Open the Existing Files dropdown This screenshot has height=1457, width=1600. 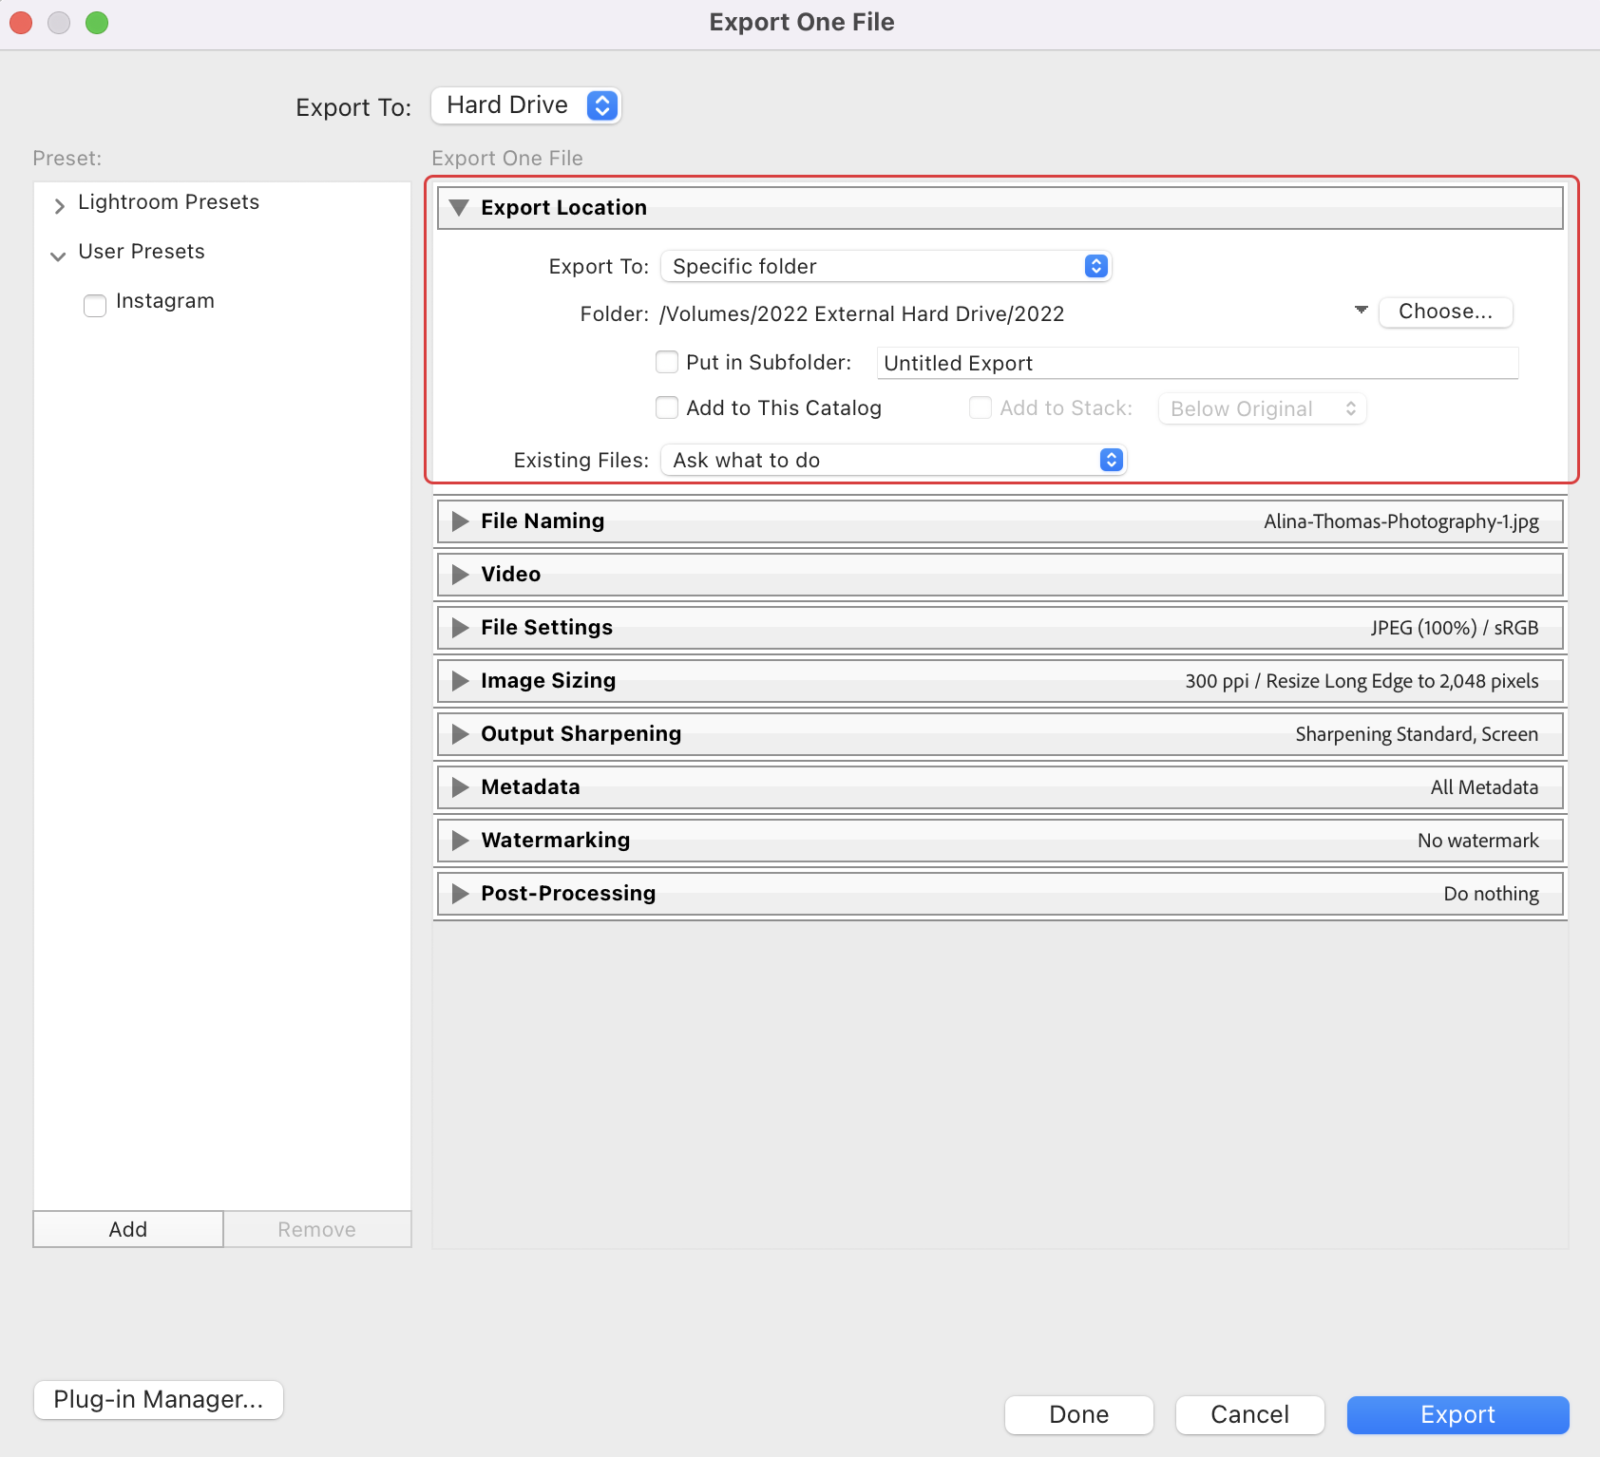pos(893,460)
